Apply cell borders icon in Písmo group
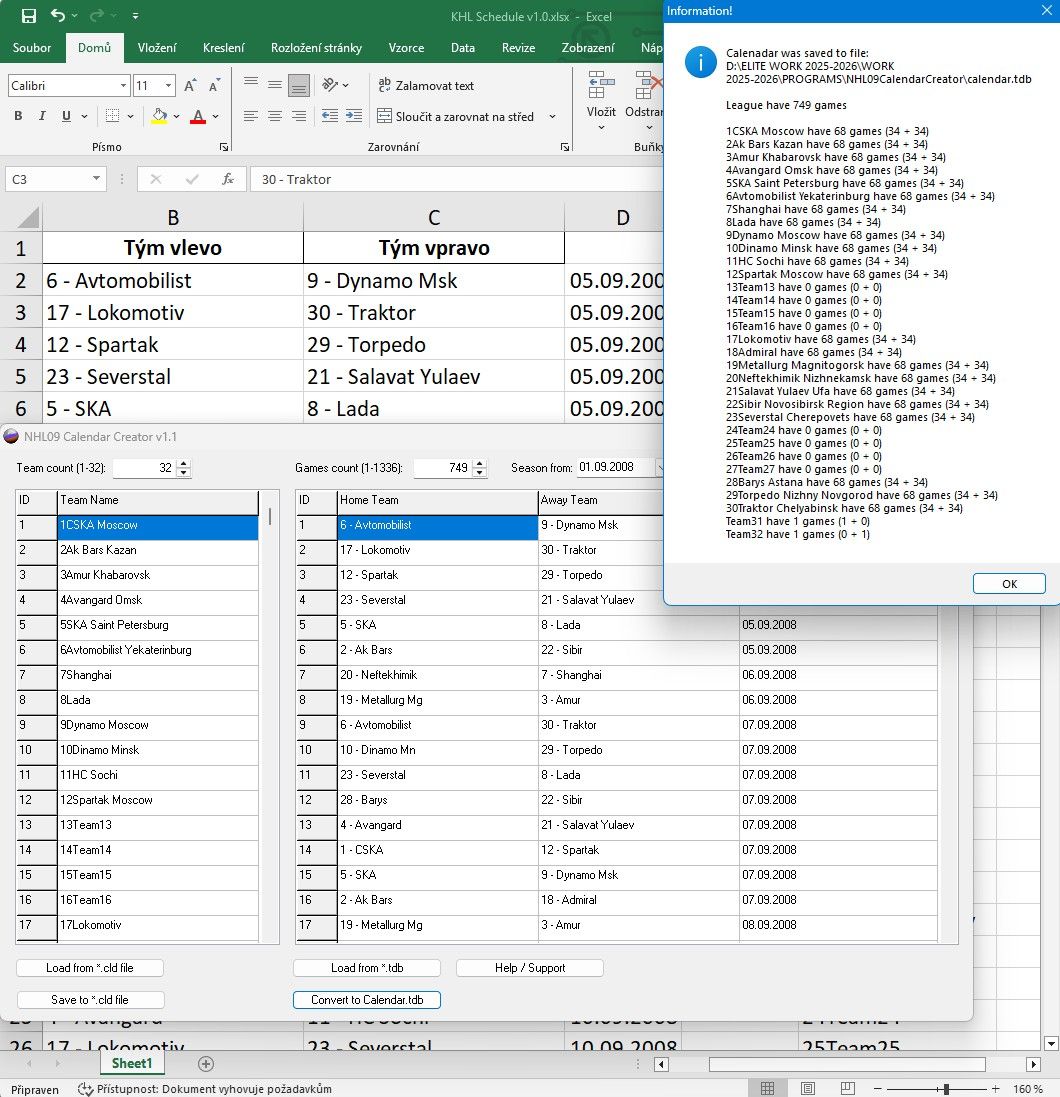Viewport: 1060px width, 1097px height. (112, 116)
